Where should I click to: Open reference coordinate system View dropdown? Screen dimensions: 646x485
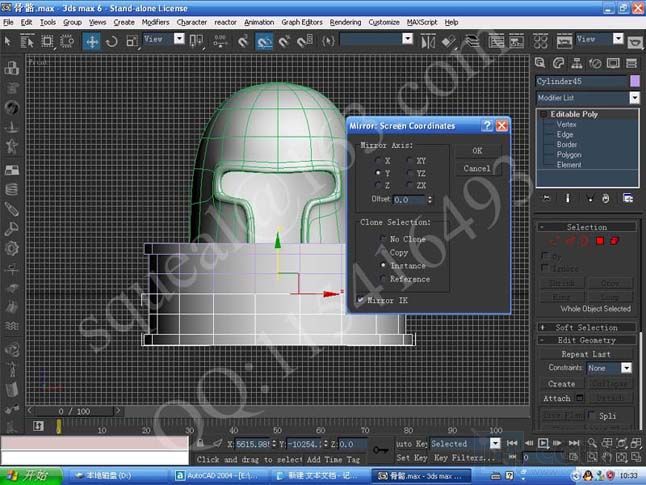[179, 39]
